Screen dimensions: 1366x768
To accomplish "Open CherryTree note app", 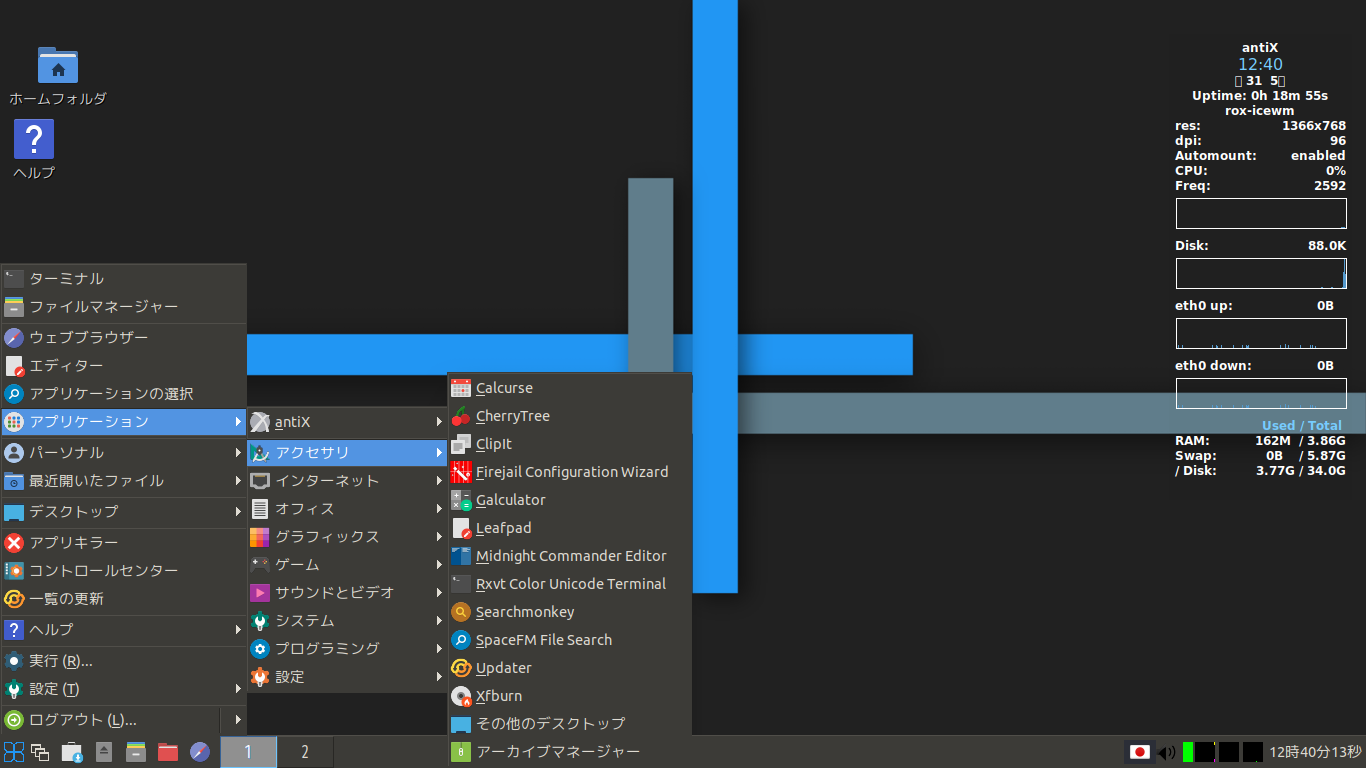I will coord(569,416).
